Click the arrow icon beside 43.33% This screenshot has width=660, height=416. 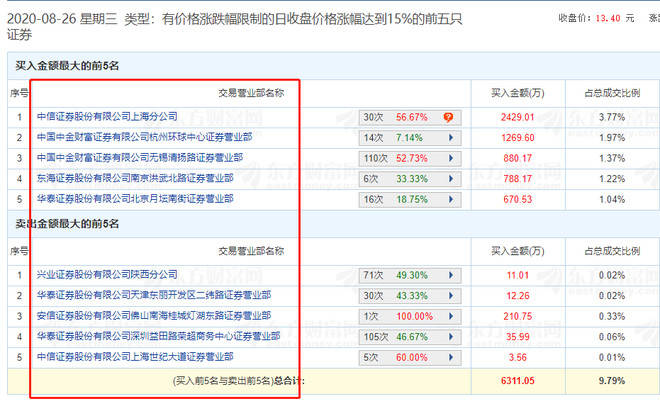coord(449,295)
